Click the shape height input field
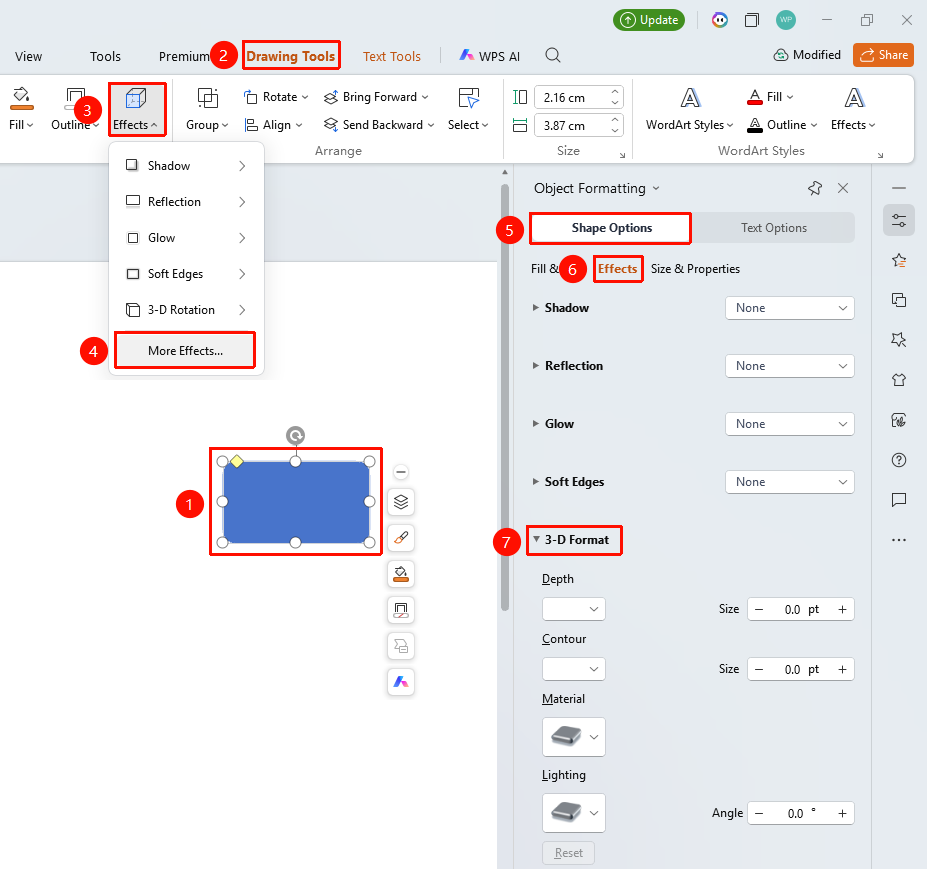The width and height of the screenshot is (927, 869). click(x=571, y=98)
